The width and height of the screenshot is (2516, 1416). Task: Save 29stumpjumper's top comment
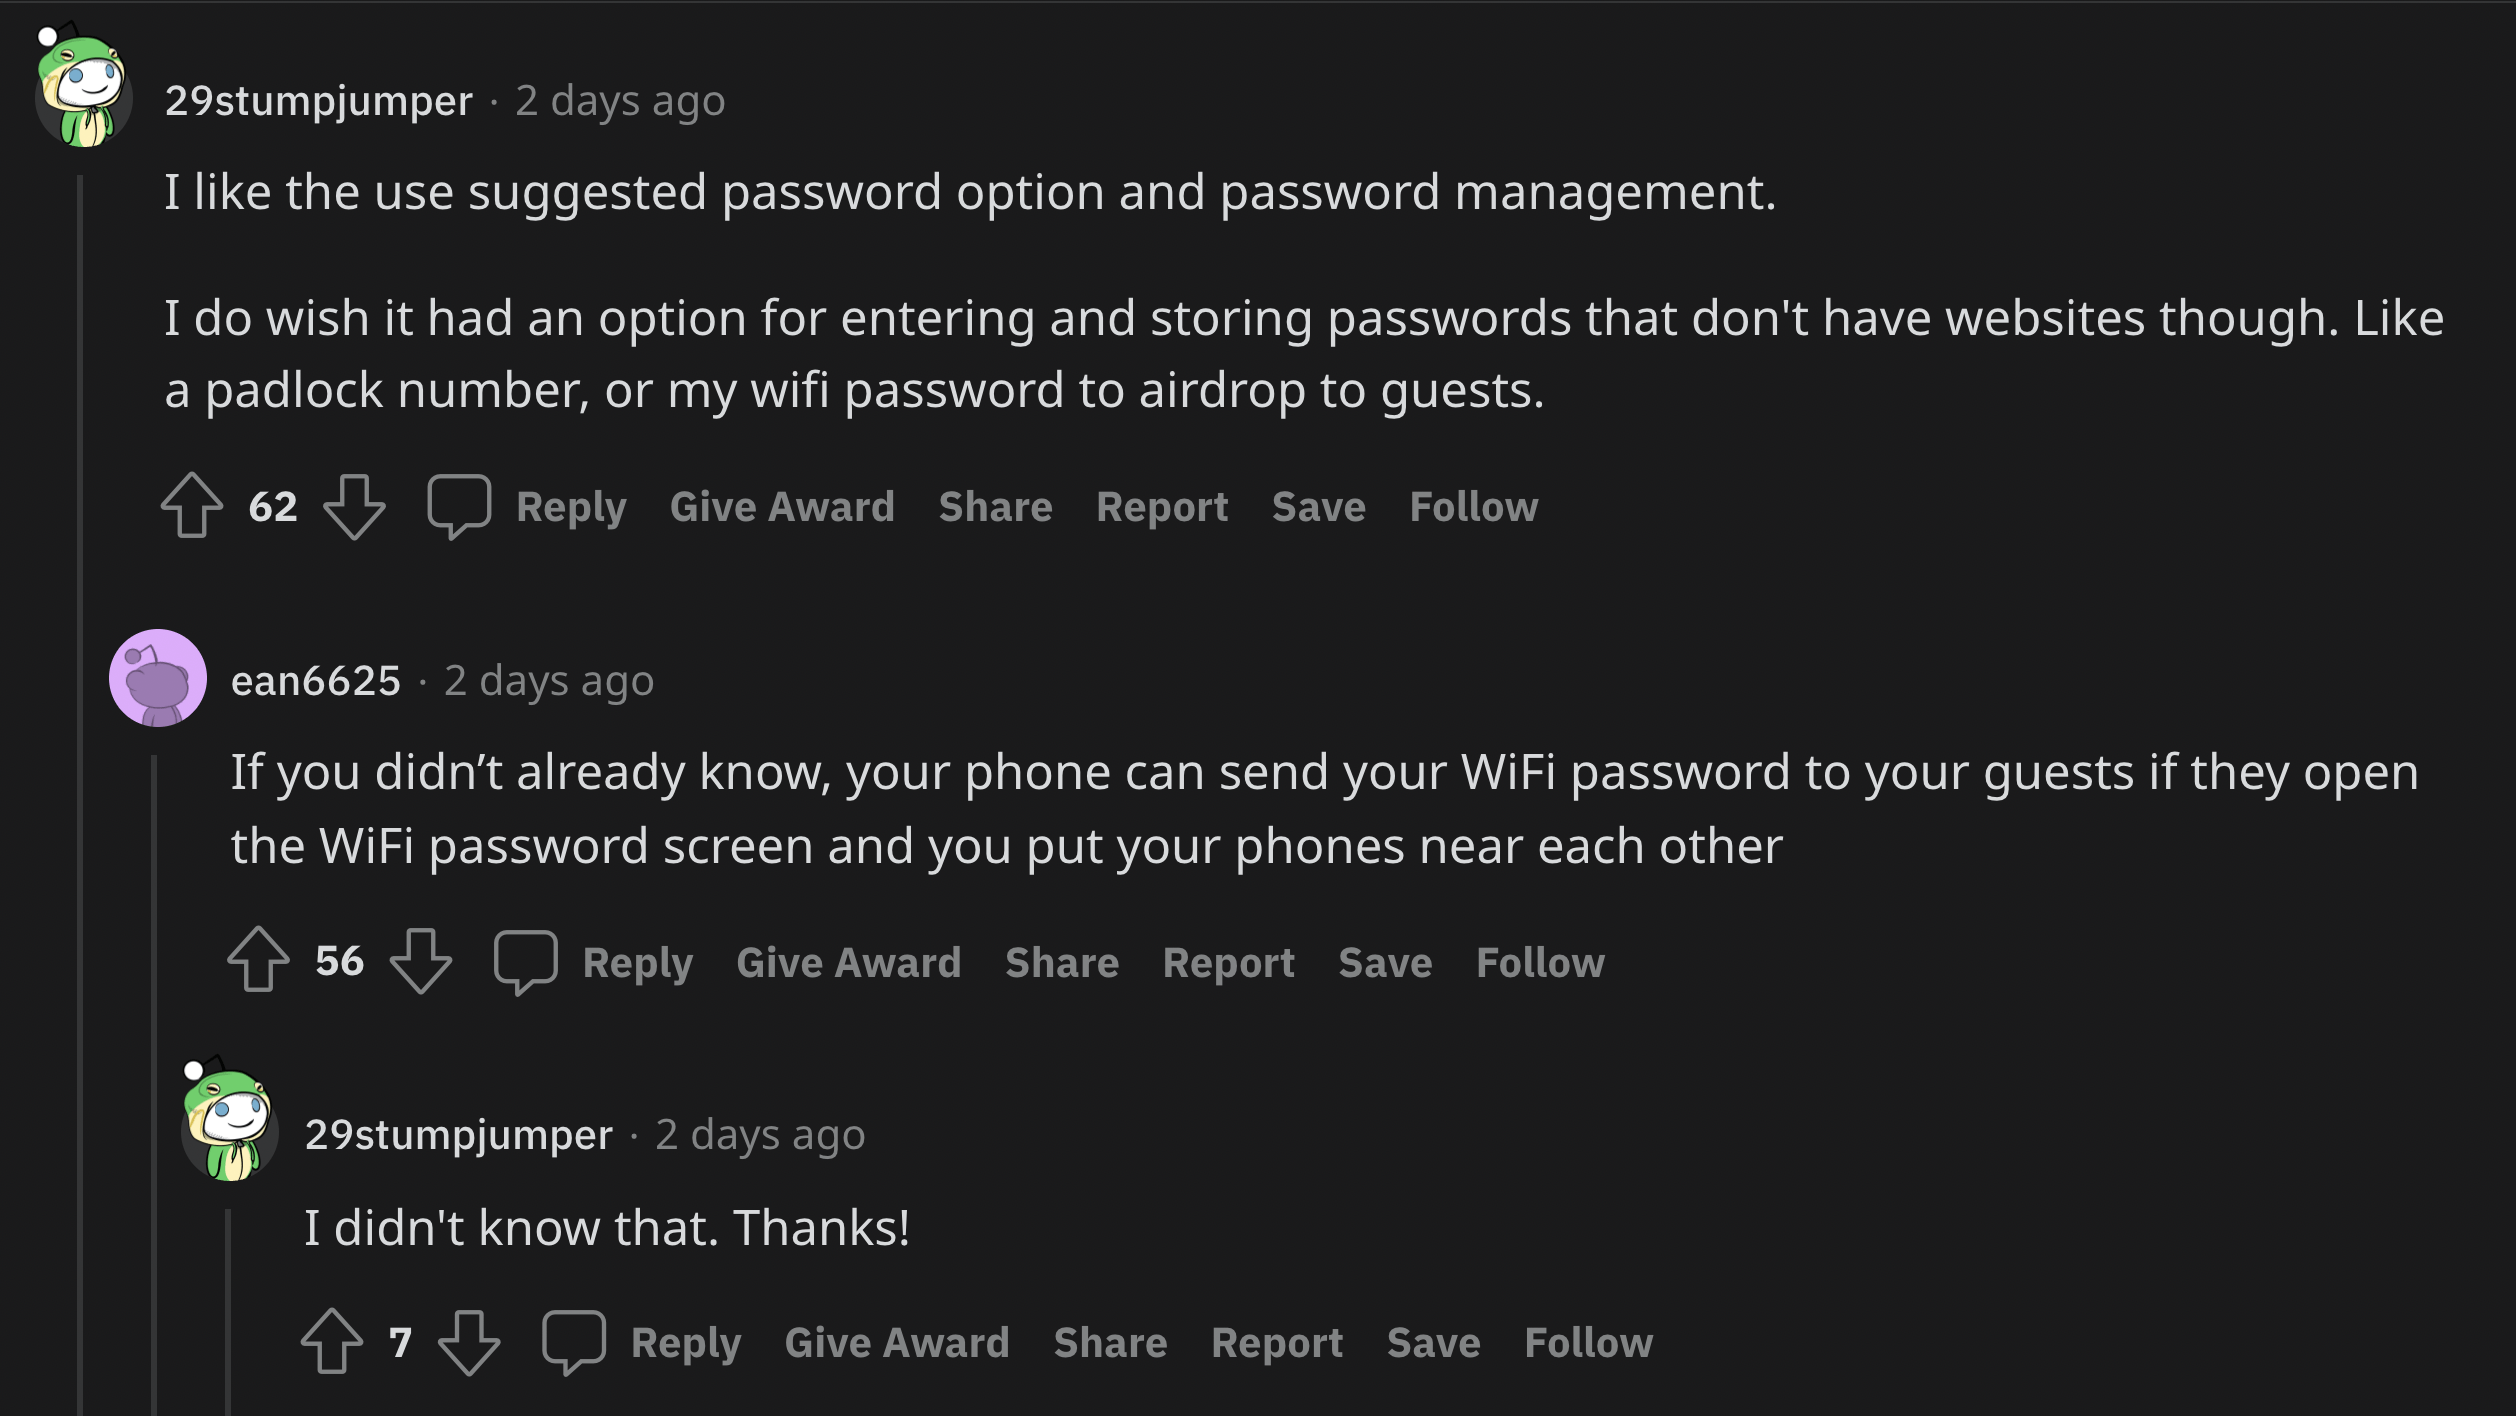pos(1317,505)
